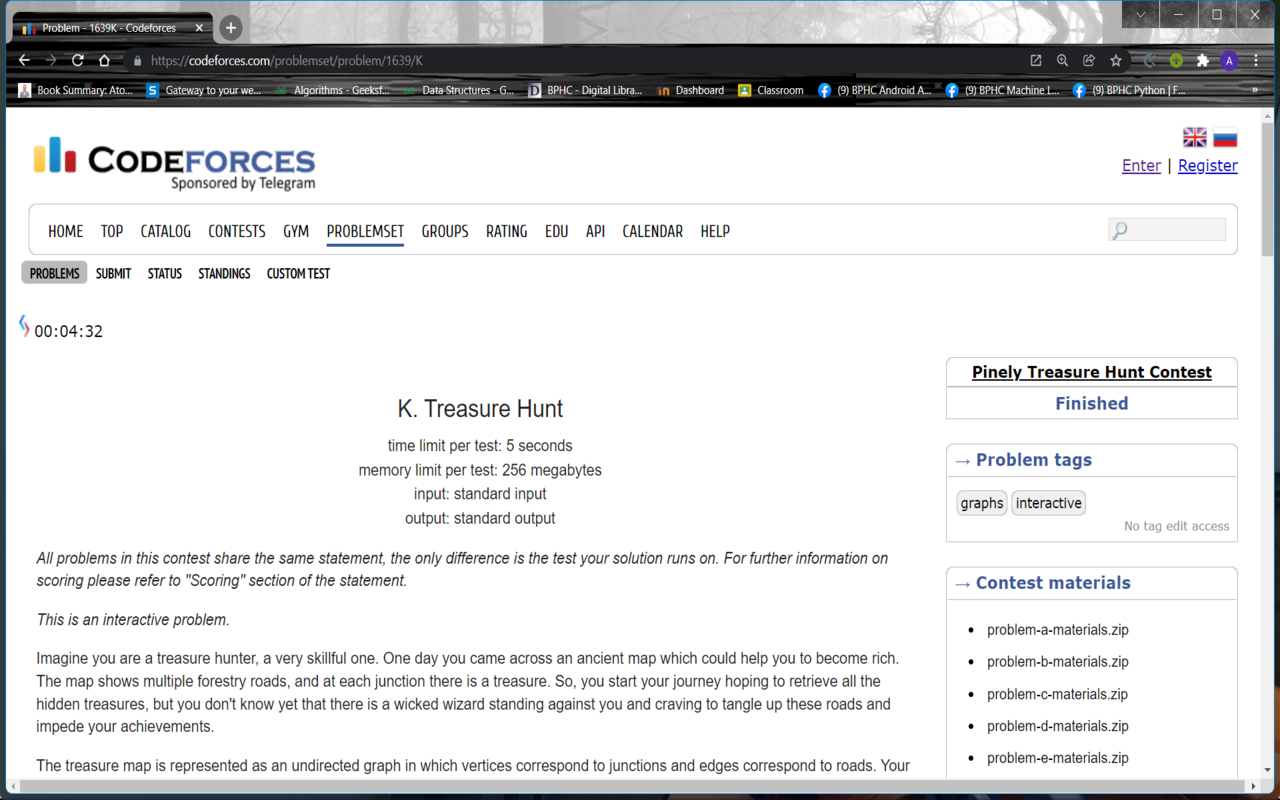Open the GROUPS menu item

click(445, 231)
